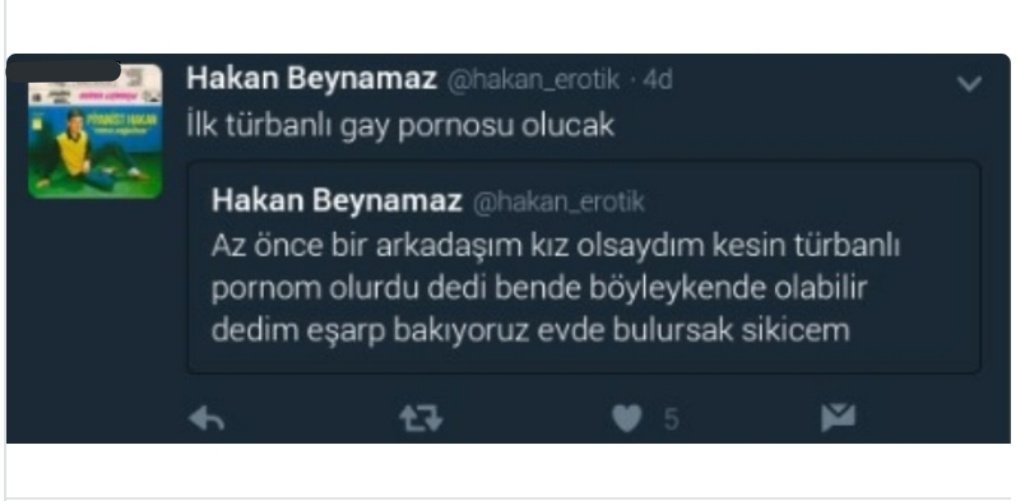Click the black redaction bar above avatar
Viewport: 1024px width, 501px height.
click(64, 71)
